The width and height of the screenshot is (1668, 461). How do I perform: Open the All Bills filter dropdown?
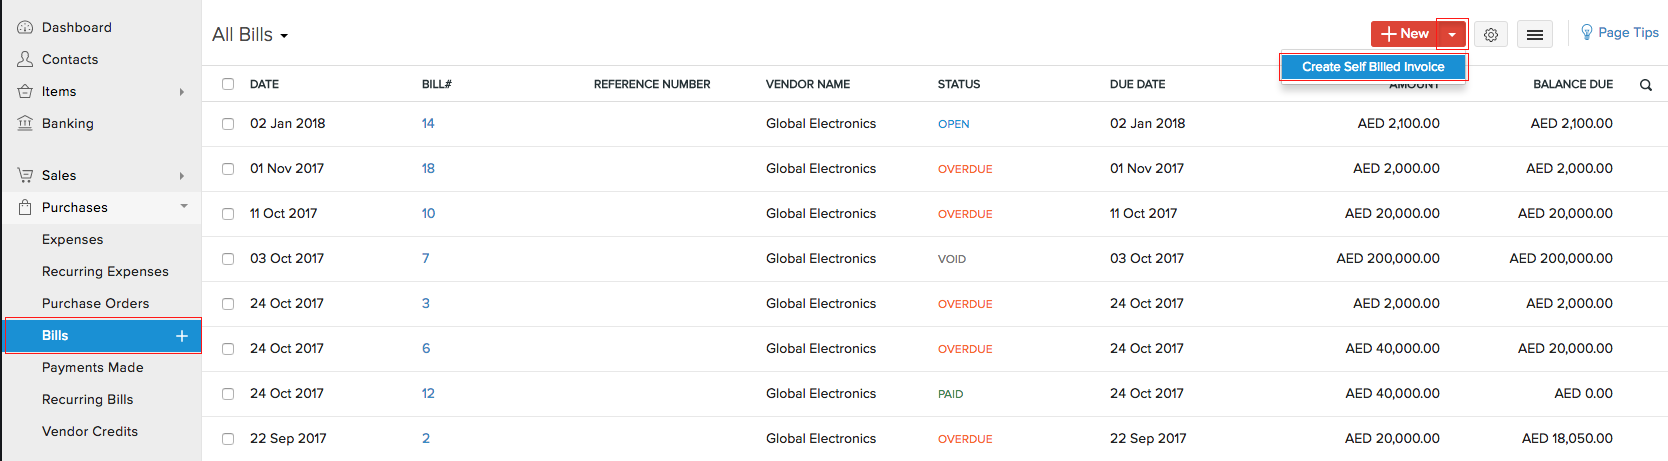(250, 35)
